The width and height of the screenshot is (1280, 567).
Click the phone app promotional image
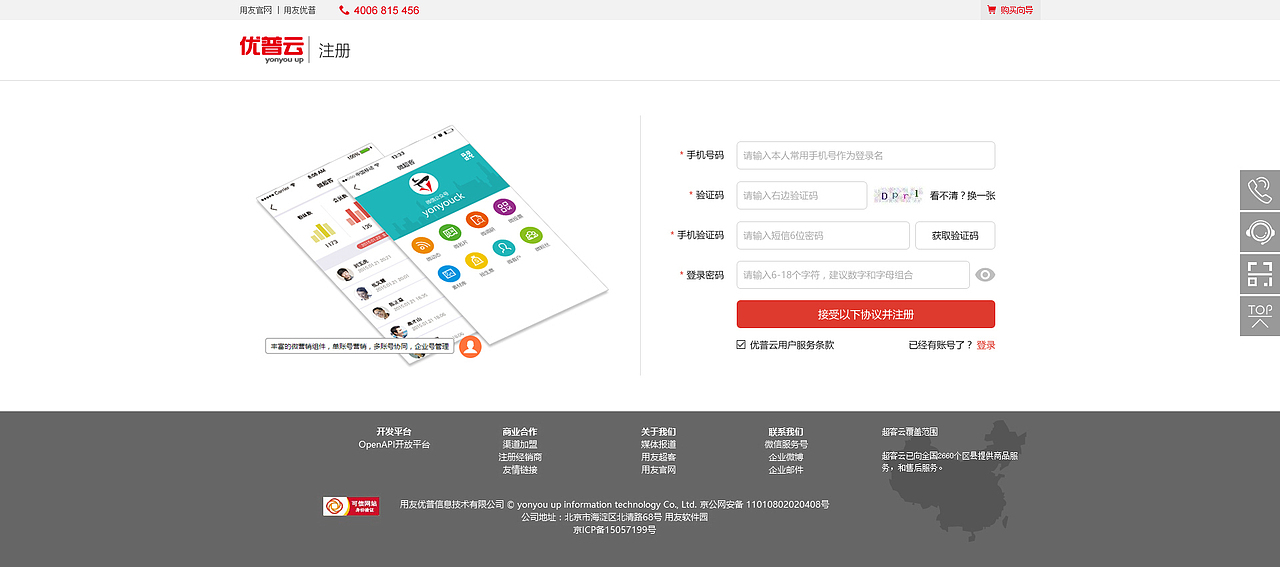tap(432, 243)
